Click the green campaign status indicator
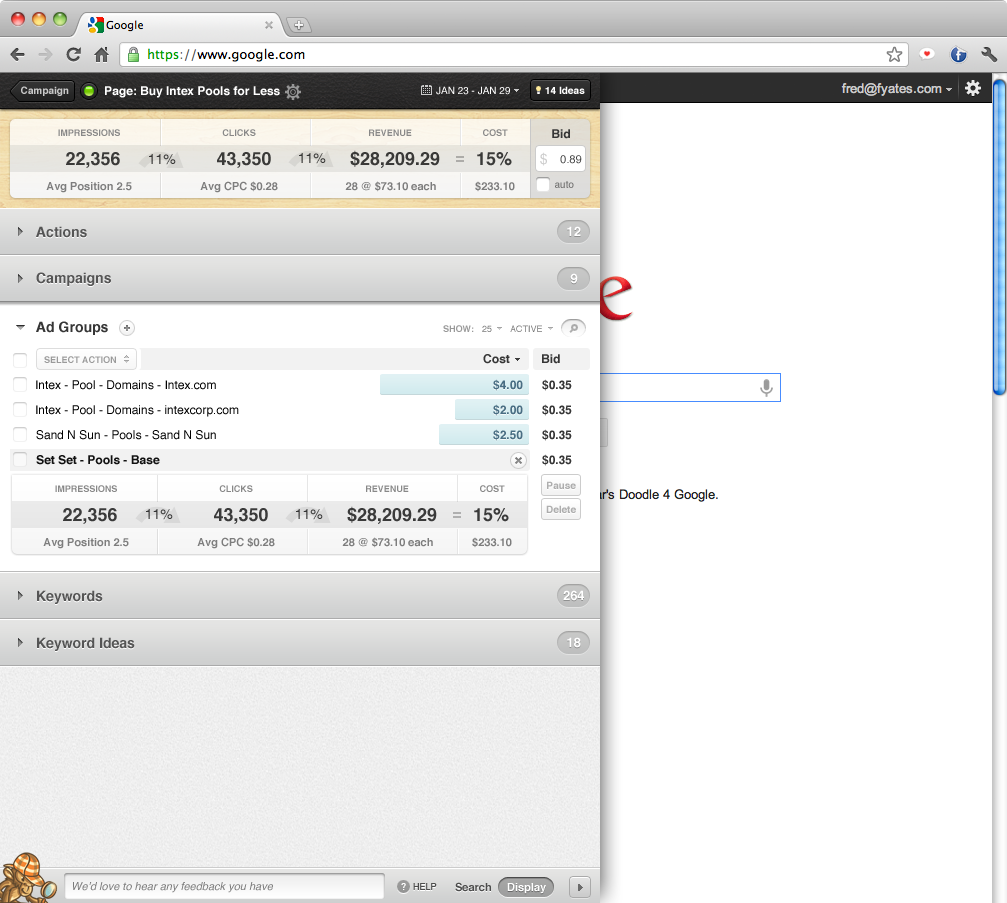Image resolution: width=1007 pixels, height=903 pixels. [89, 91]
